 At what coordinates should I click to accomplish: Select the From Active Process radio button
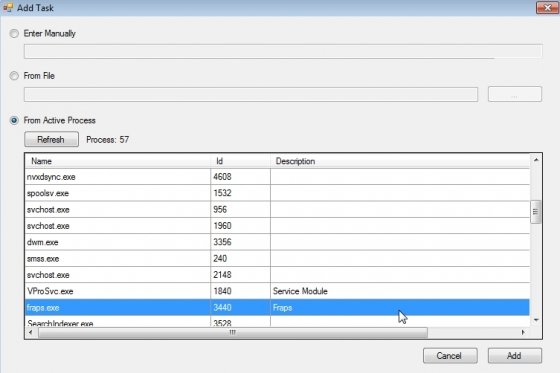click(x=14, y=120)
